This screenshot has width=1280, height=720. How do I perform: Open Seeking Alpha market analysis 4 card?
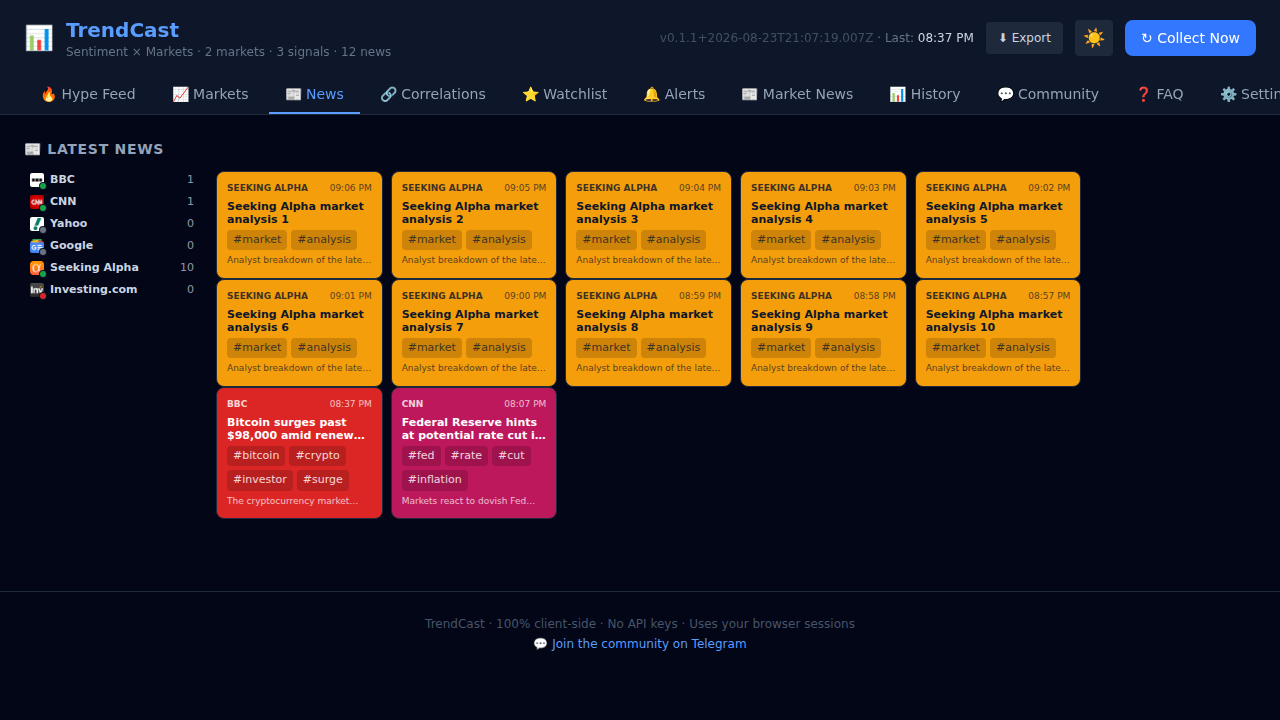click(823, 225)
